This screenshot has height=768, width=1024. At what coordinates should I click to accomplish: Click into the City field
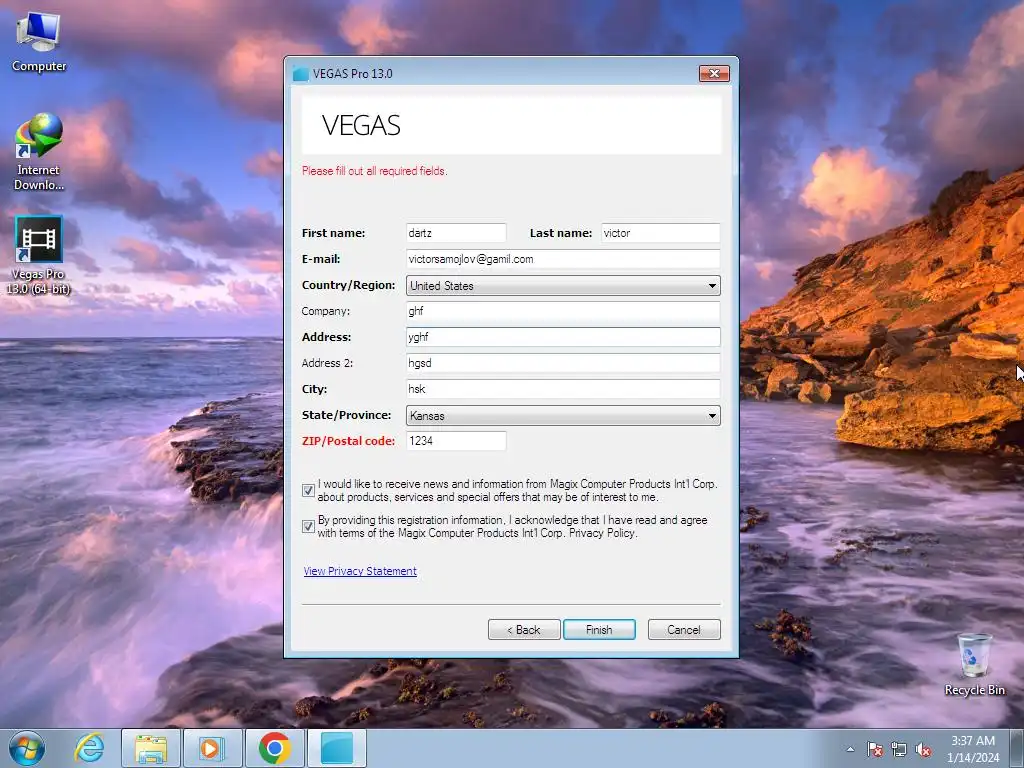pos(563,389)
